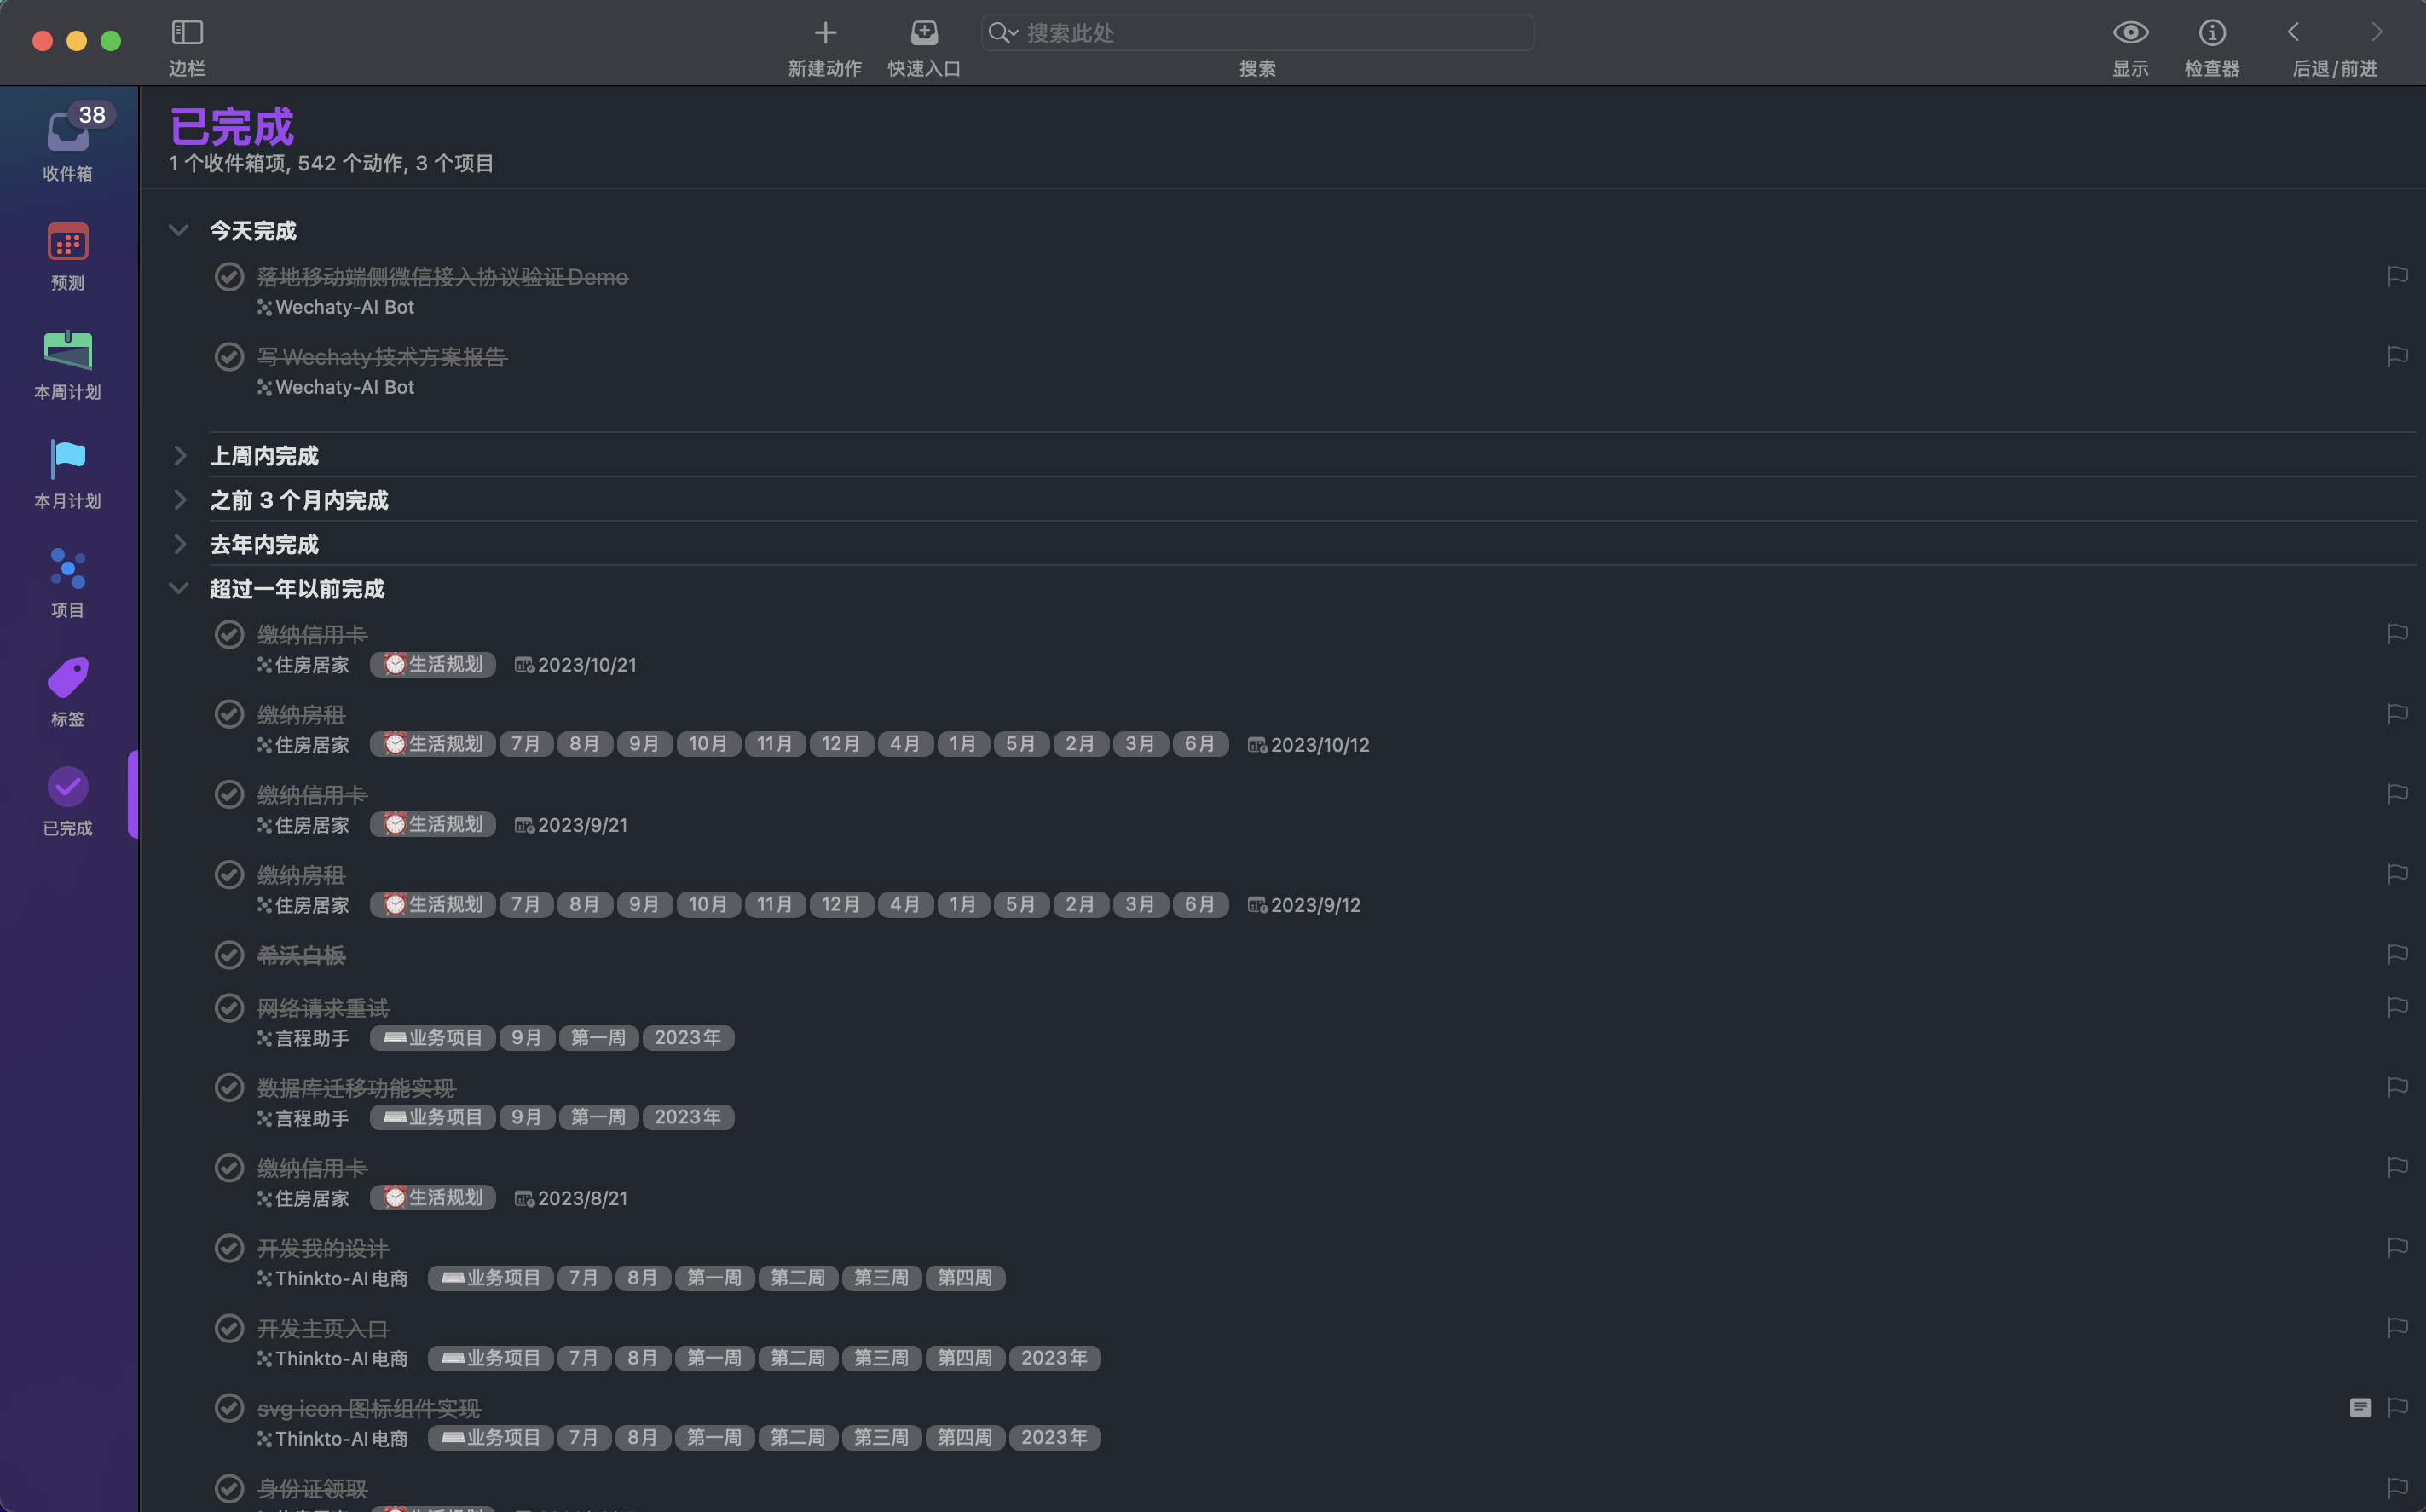Uncheck 写 Wechaty 技术方案报告 status circle

click(229, 357)
